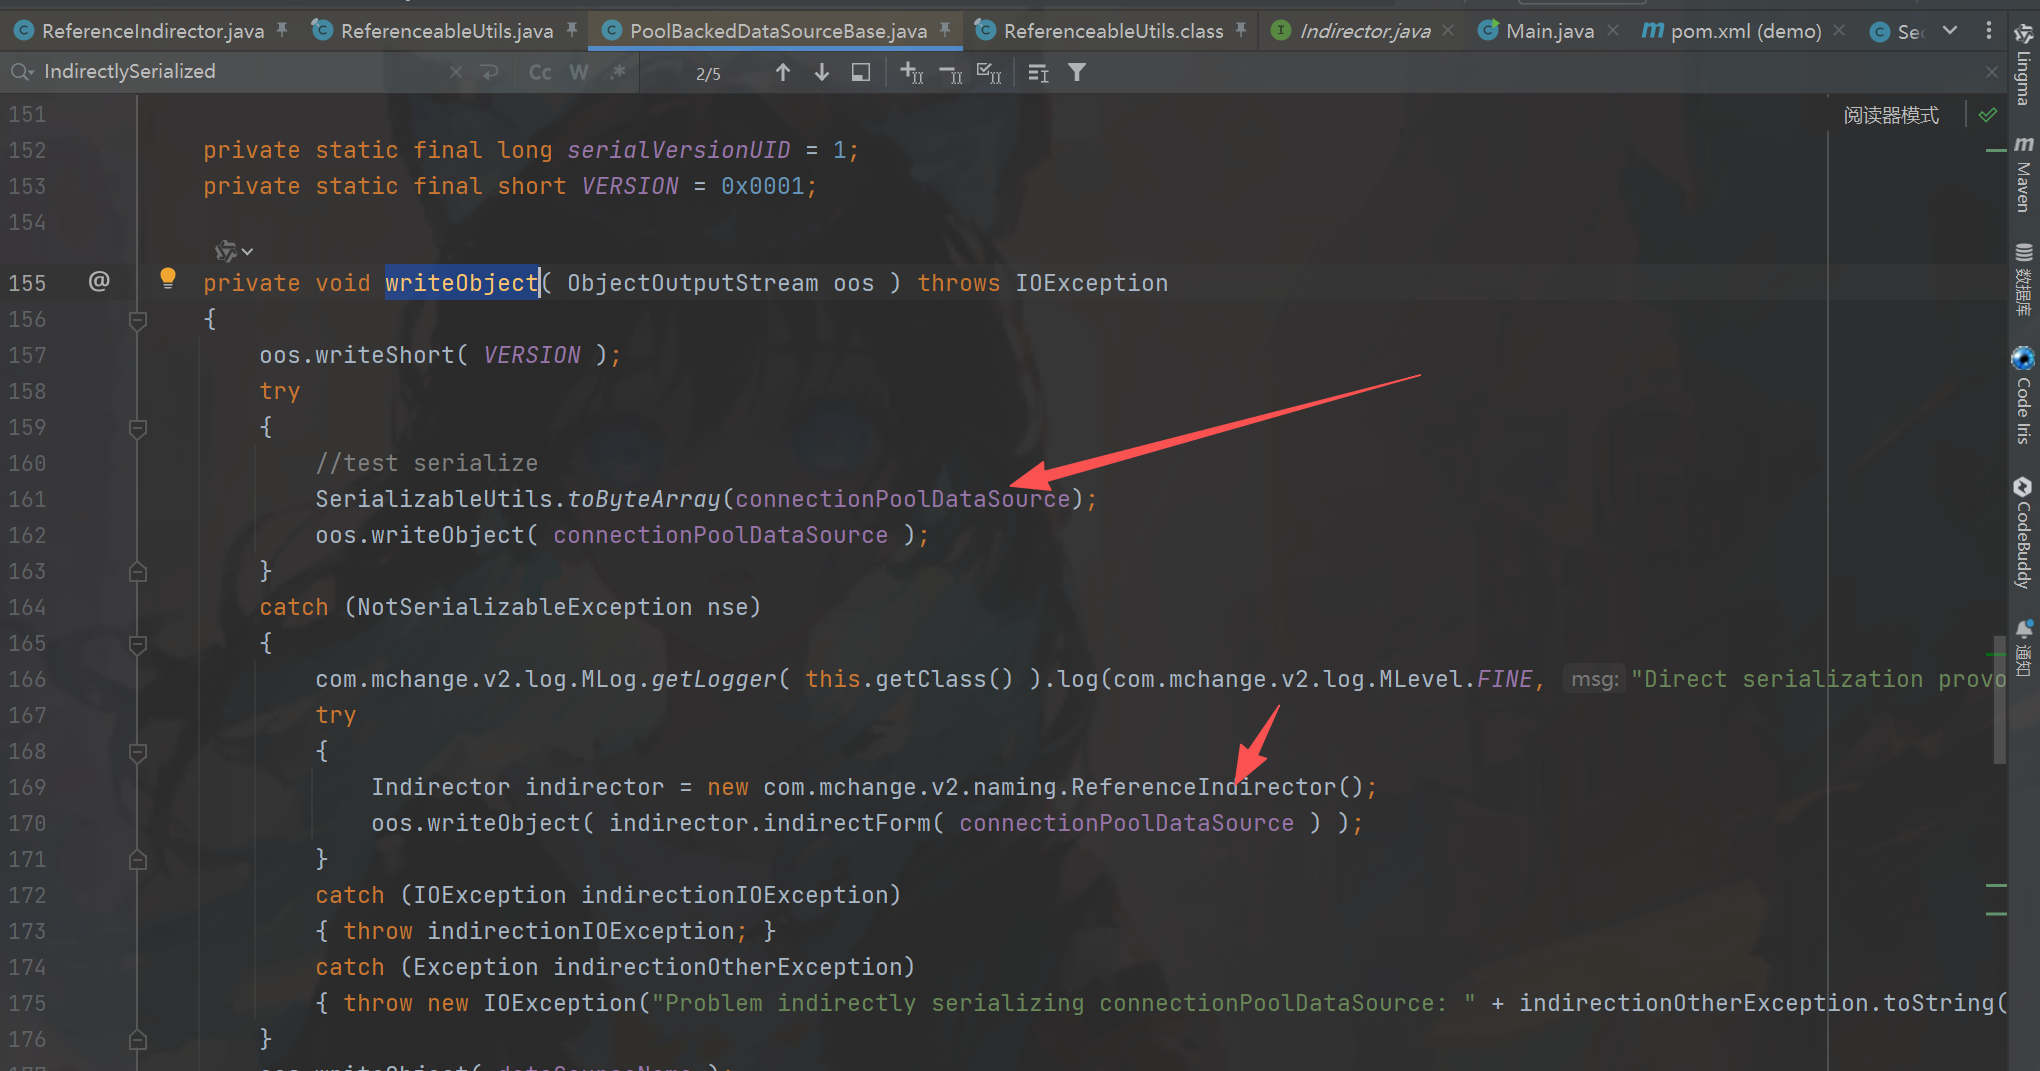Click the filter search results icon

1076,72
